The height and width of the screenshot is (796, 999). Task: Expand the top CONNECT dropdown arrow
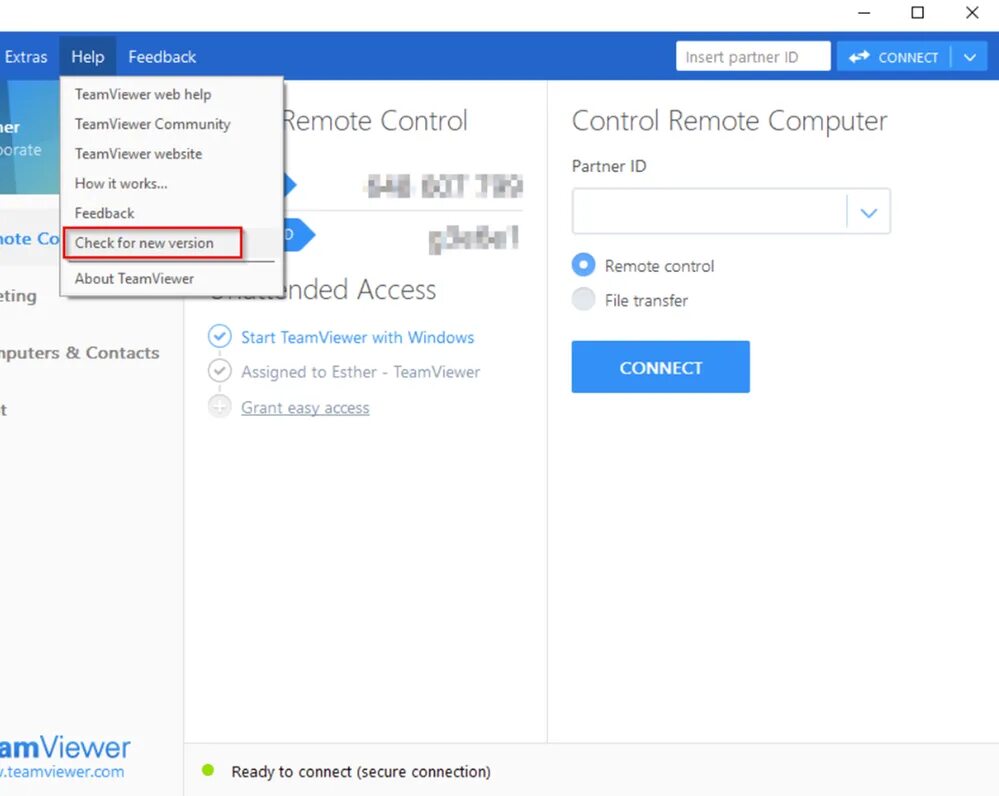click(970, 57)
